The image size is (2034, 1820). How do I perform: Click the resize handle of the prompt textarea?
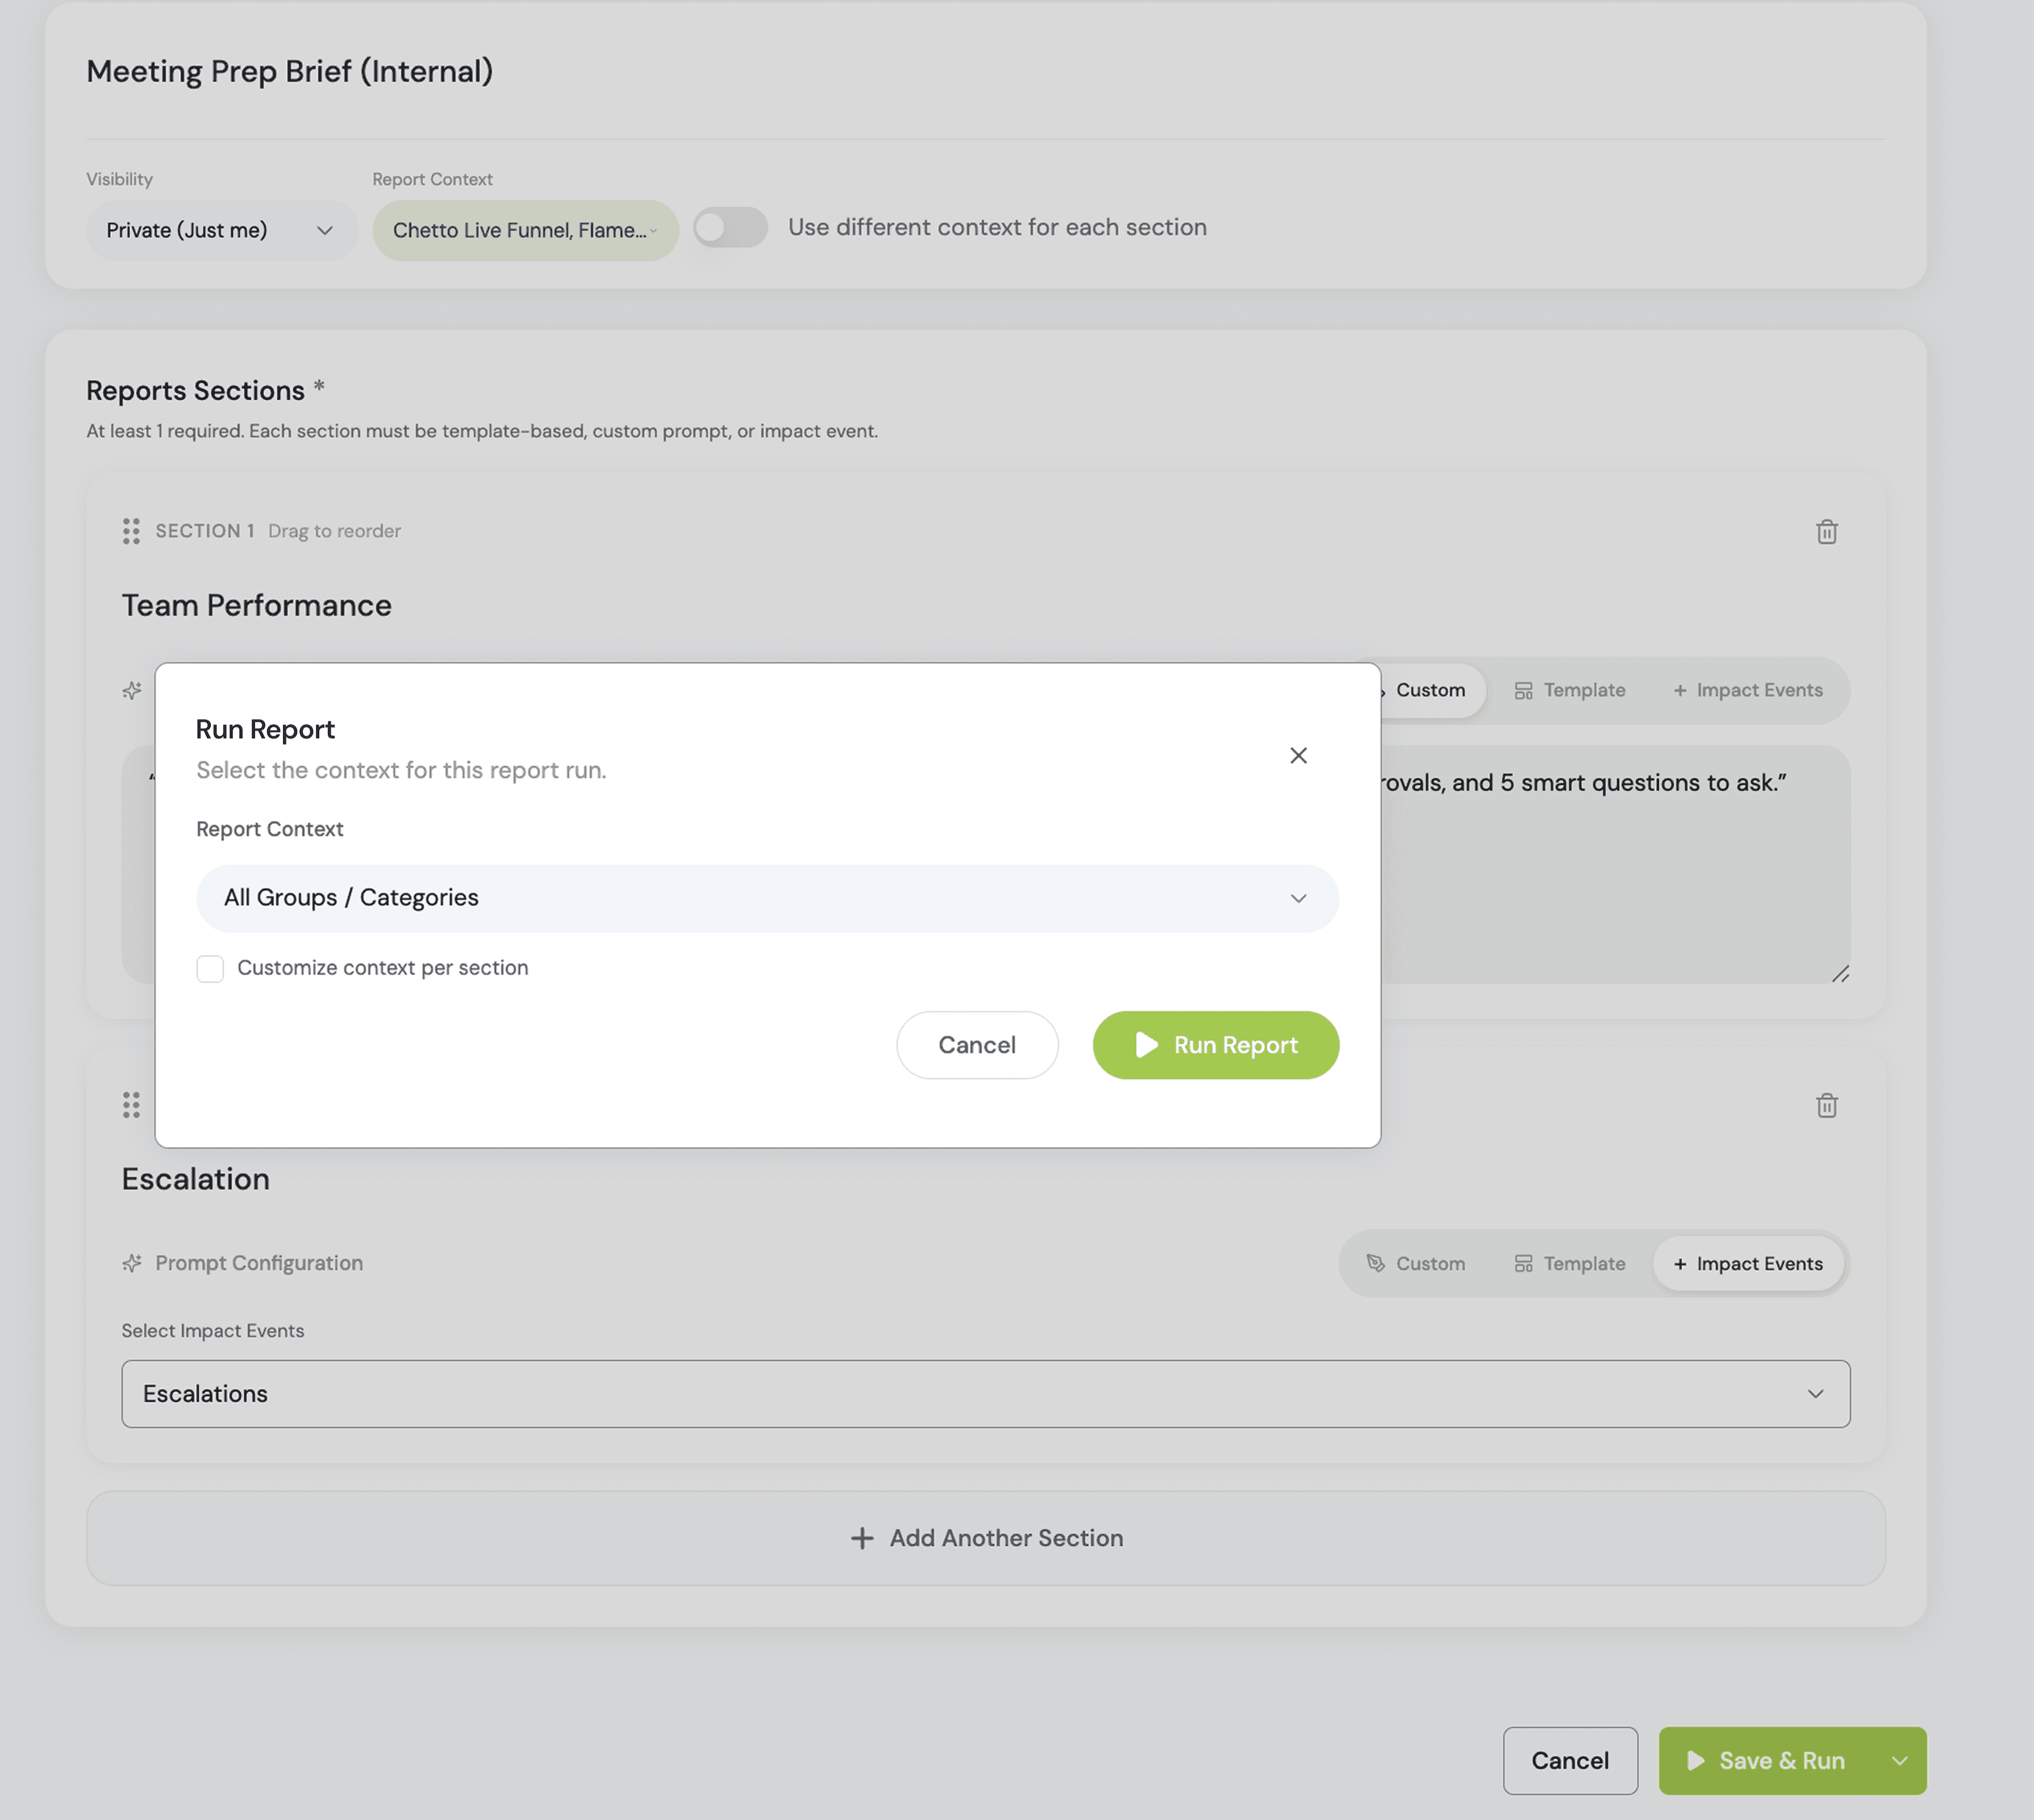click(1840, 974)
